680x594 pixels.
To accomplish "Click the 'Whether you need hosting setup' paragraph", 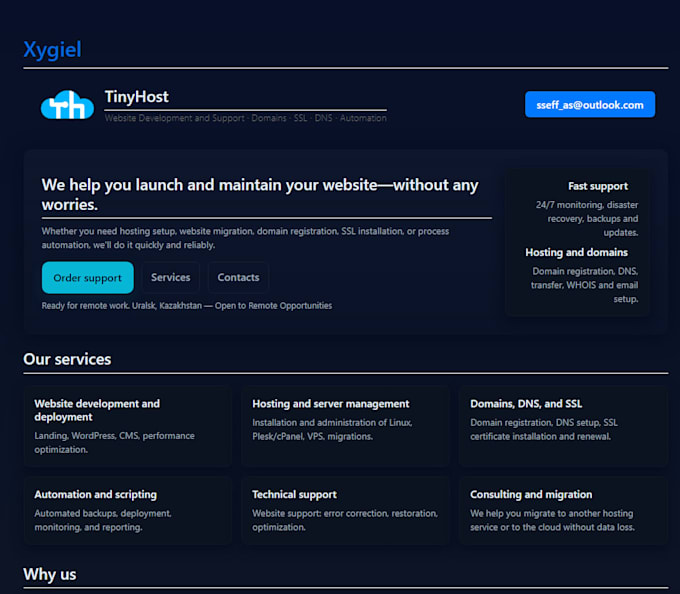I will (245, 238).
